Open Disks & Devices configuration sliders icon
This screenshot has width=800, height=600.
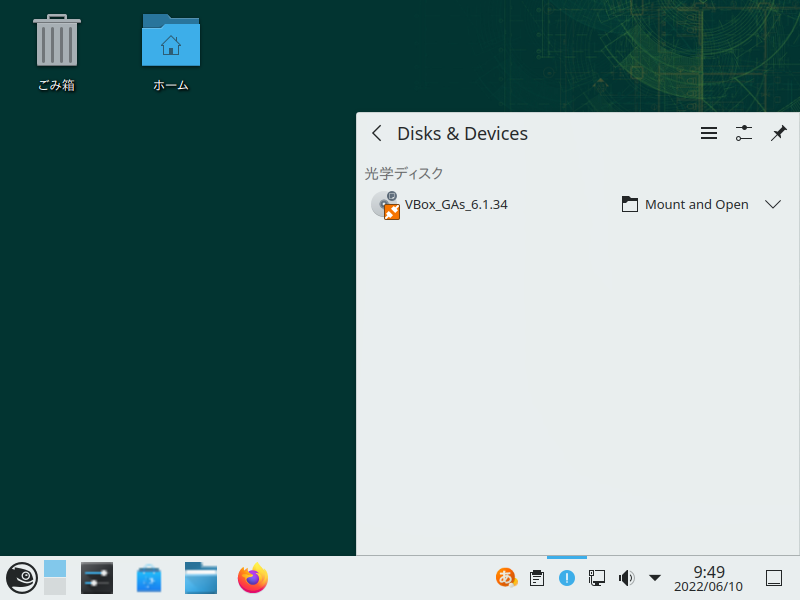pos(744,134)
